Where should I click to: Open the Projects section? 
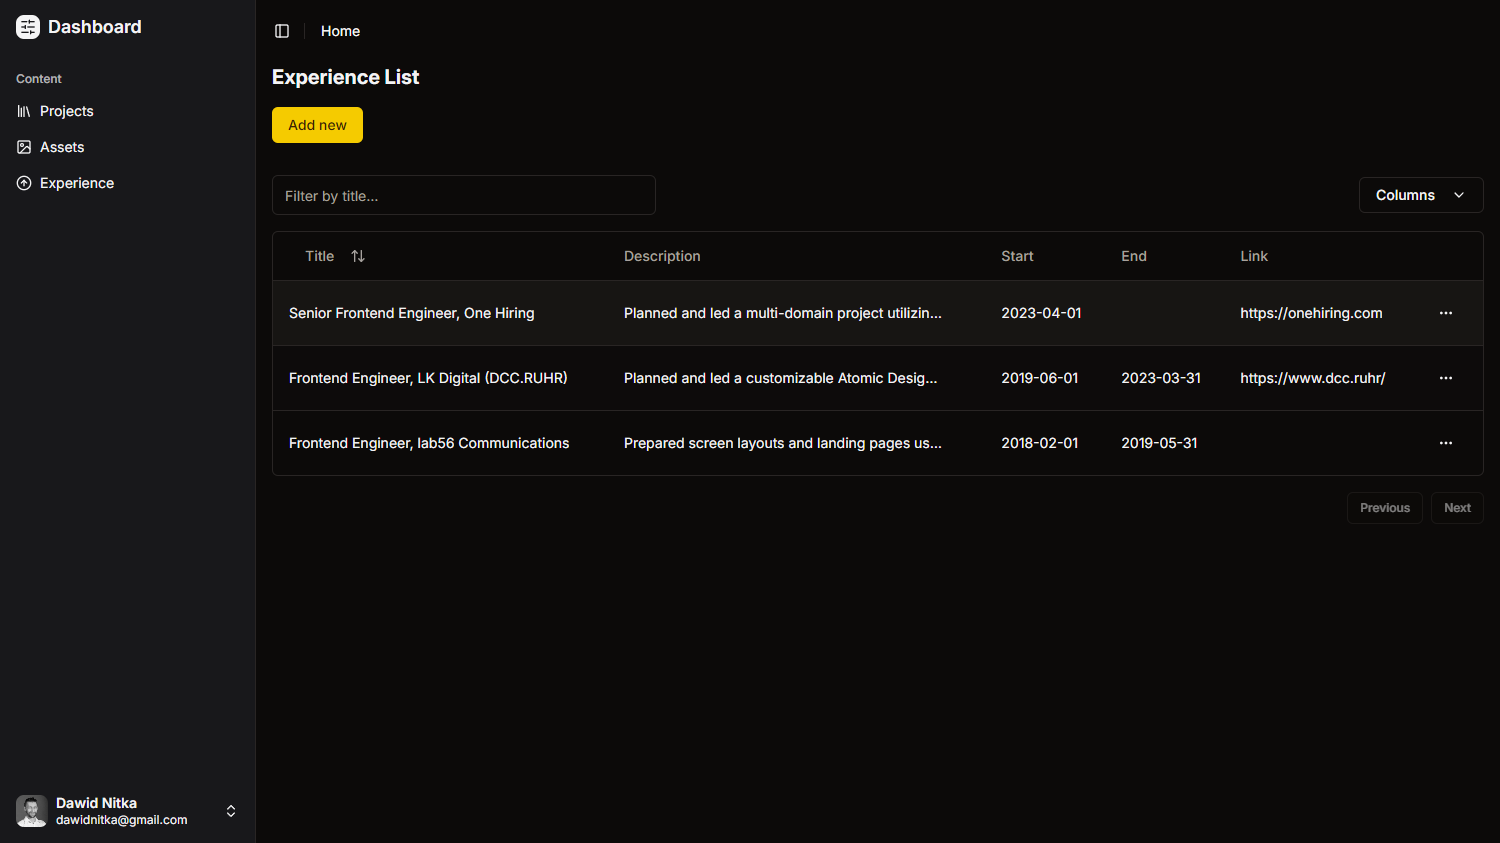click(x=67, y=111)
